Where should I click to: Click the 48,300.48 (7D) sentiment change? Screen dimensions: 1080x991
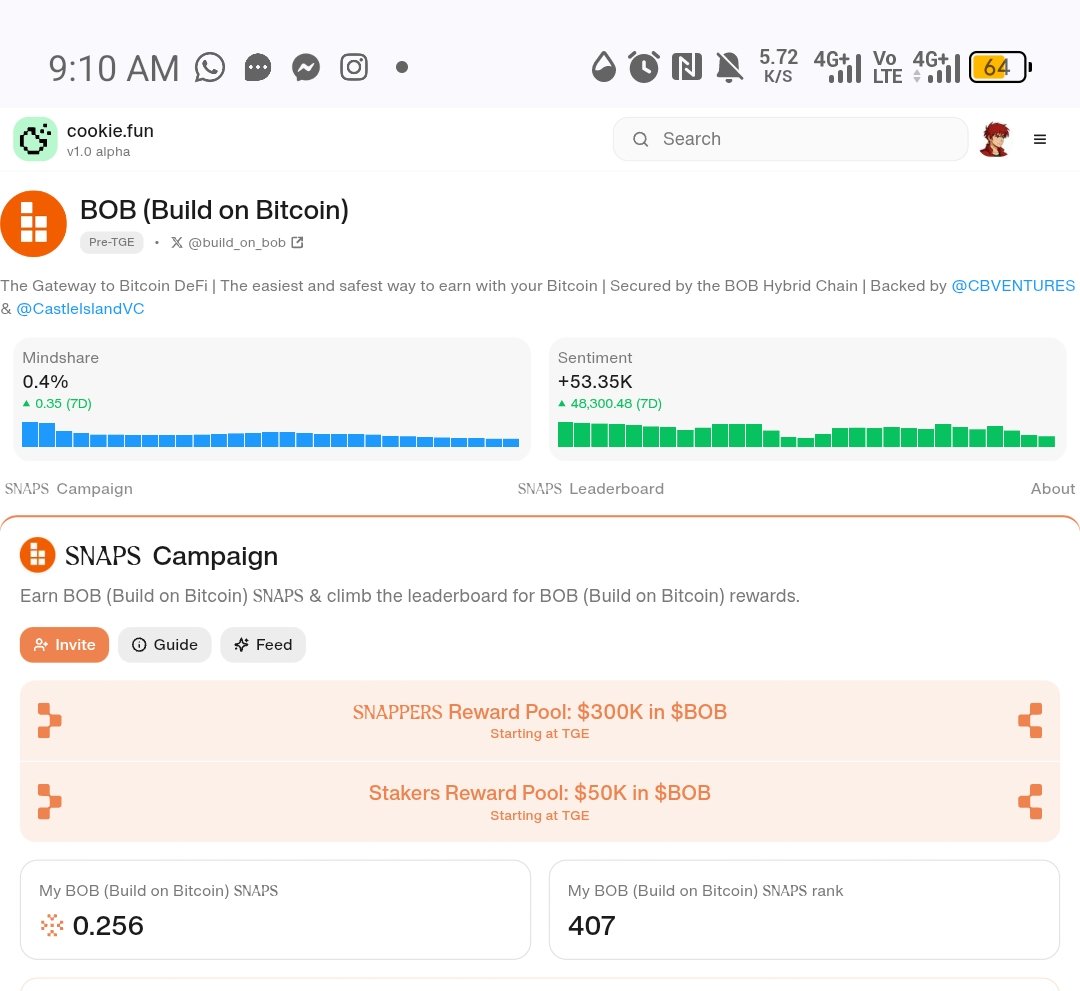(x=610, y=404)
